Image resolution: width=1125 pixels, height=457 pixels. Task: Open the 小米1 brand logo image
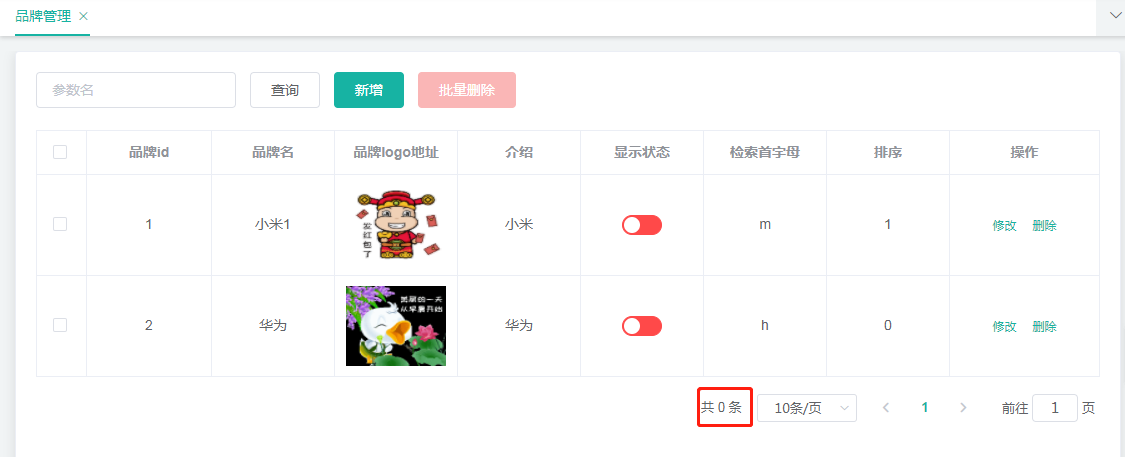pos(396,225)
